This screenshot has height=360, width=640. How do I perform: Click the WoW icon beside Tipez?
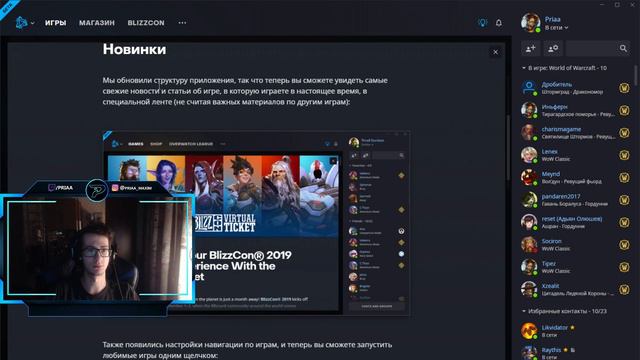point(624,267)
